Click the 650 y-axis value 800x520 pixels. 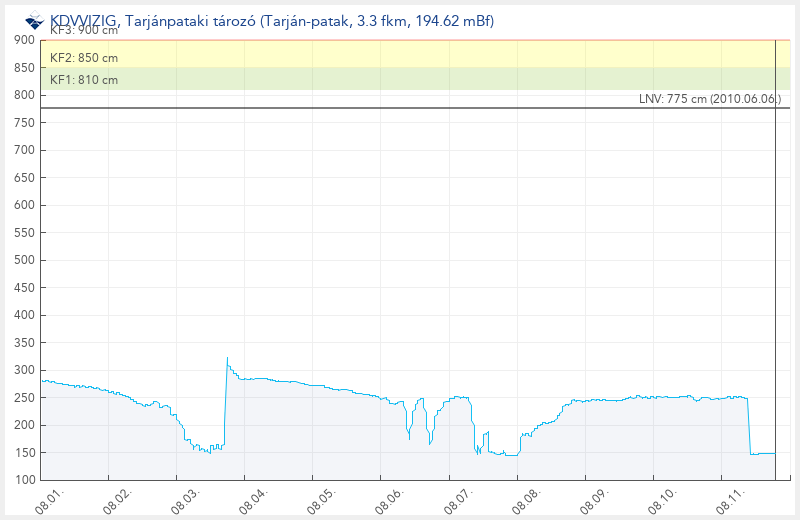tap(24, 178)
